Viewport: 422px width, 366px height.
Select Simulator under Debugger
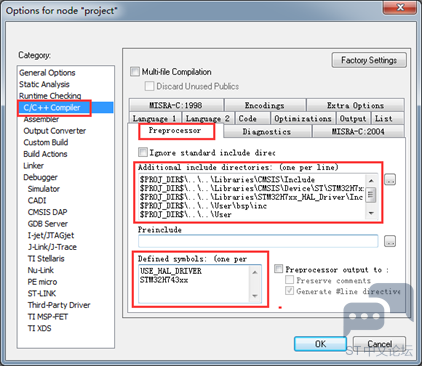click(44, 189)
